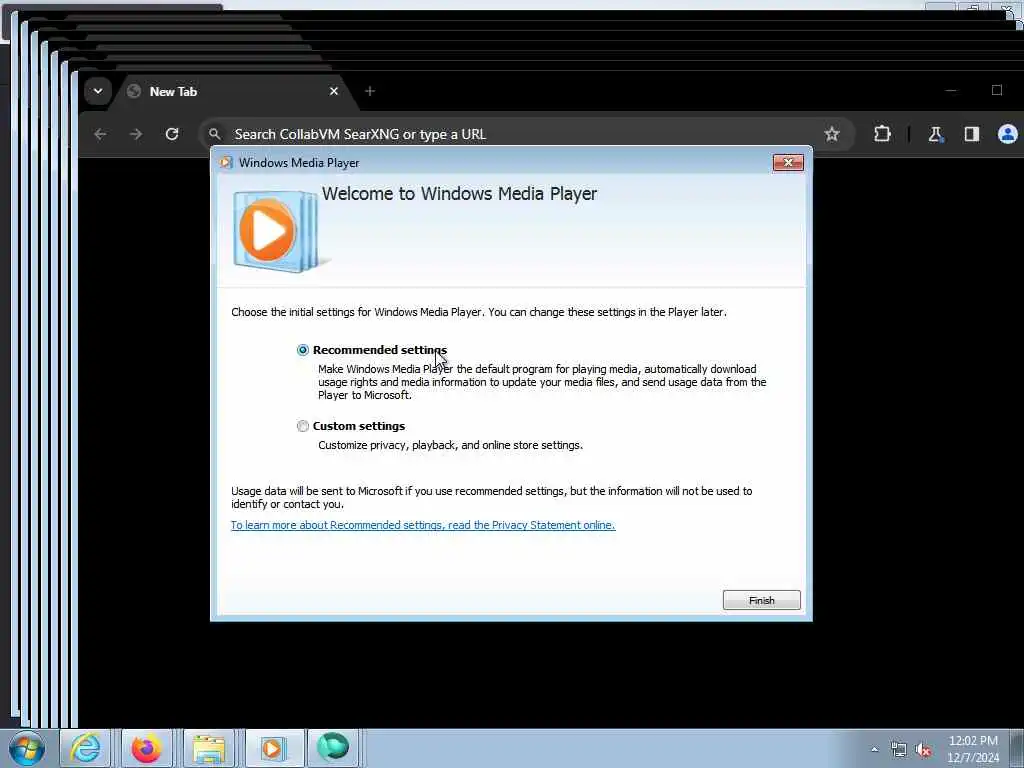The height and width of the screenshot is (768, 1024).
Task: Minimize the browser window
Action: pyautogui.click(x=951, y=91)
